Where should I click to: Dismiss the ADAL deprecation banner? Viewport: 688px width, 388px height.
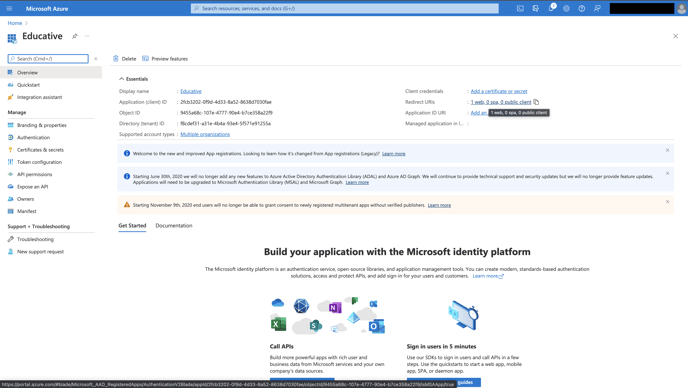667,173
